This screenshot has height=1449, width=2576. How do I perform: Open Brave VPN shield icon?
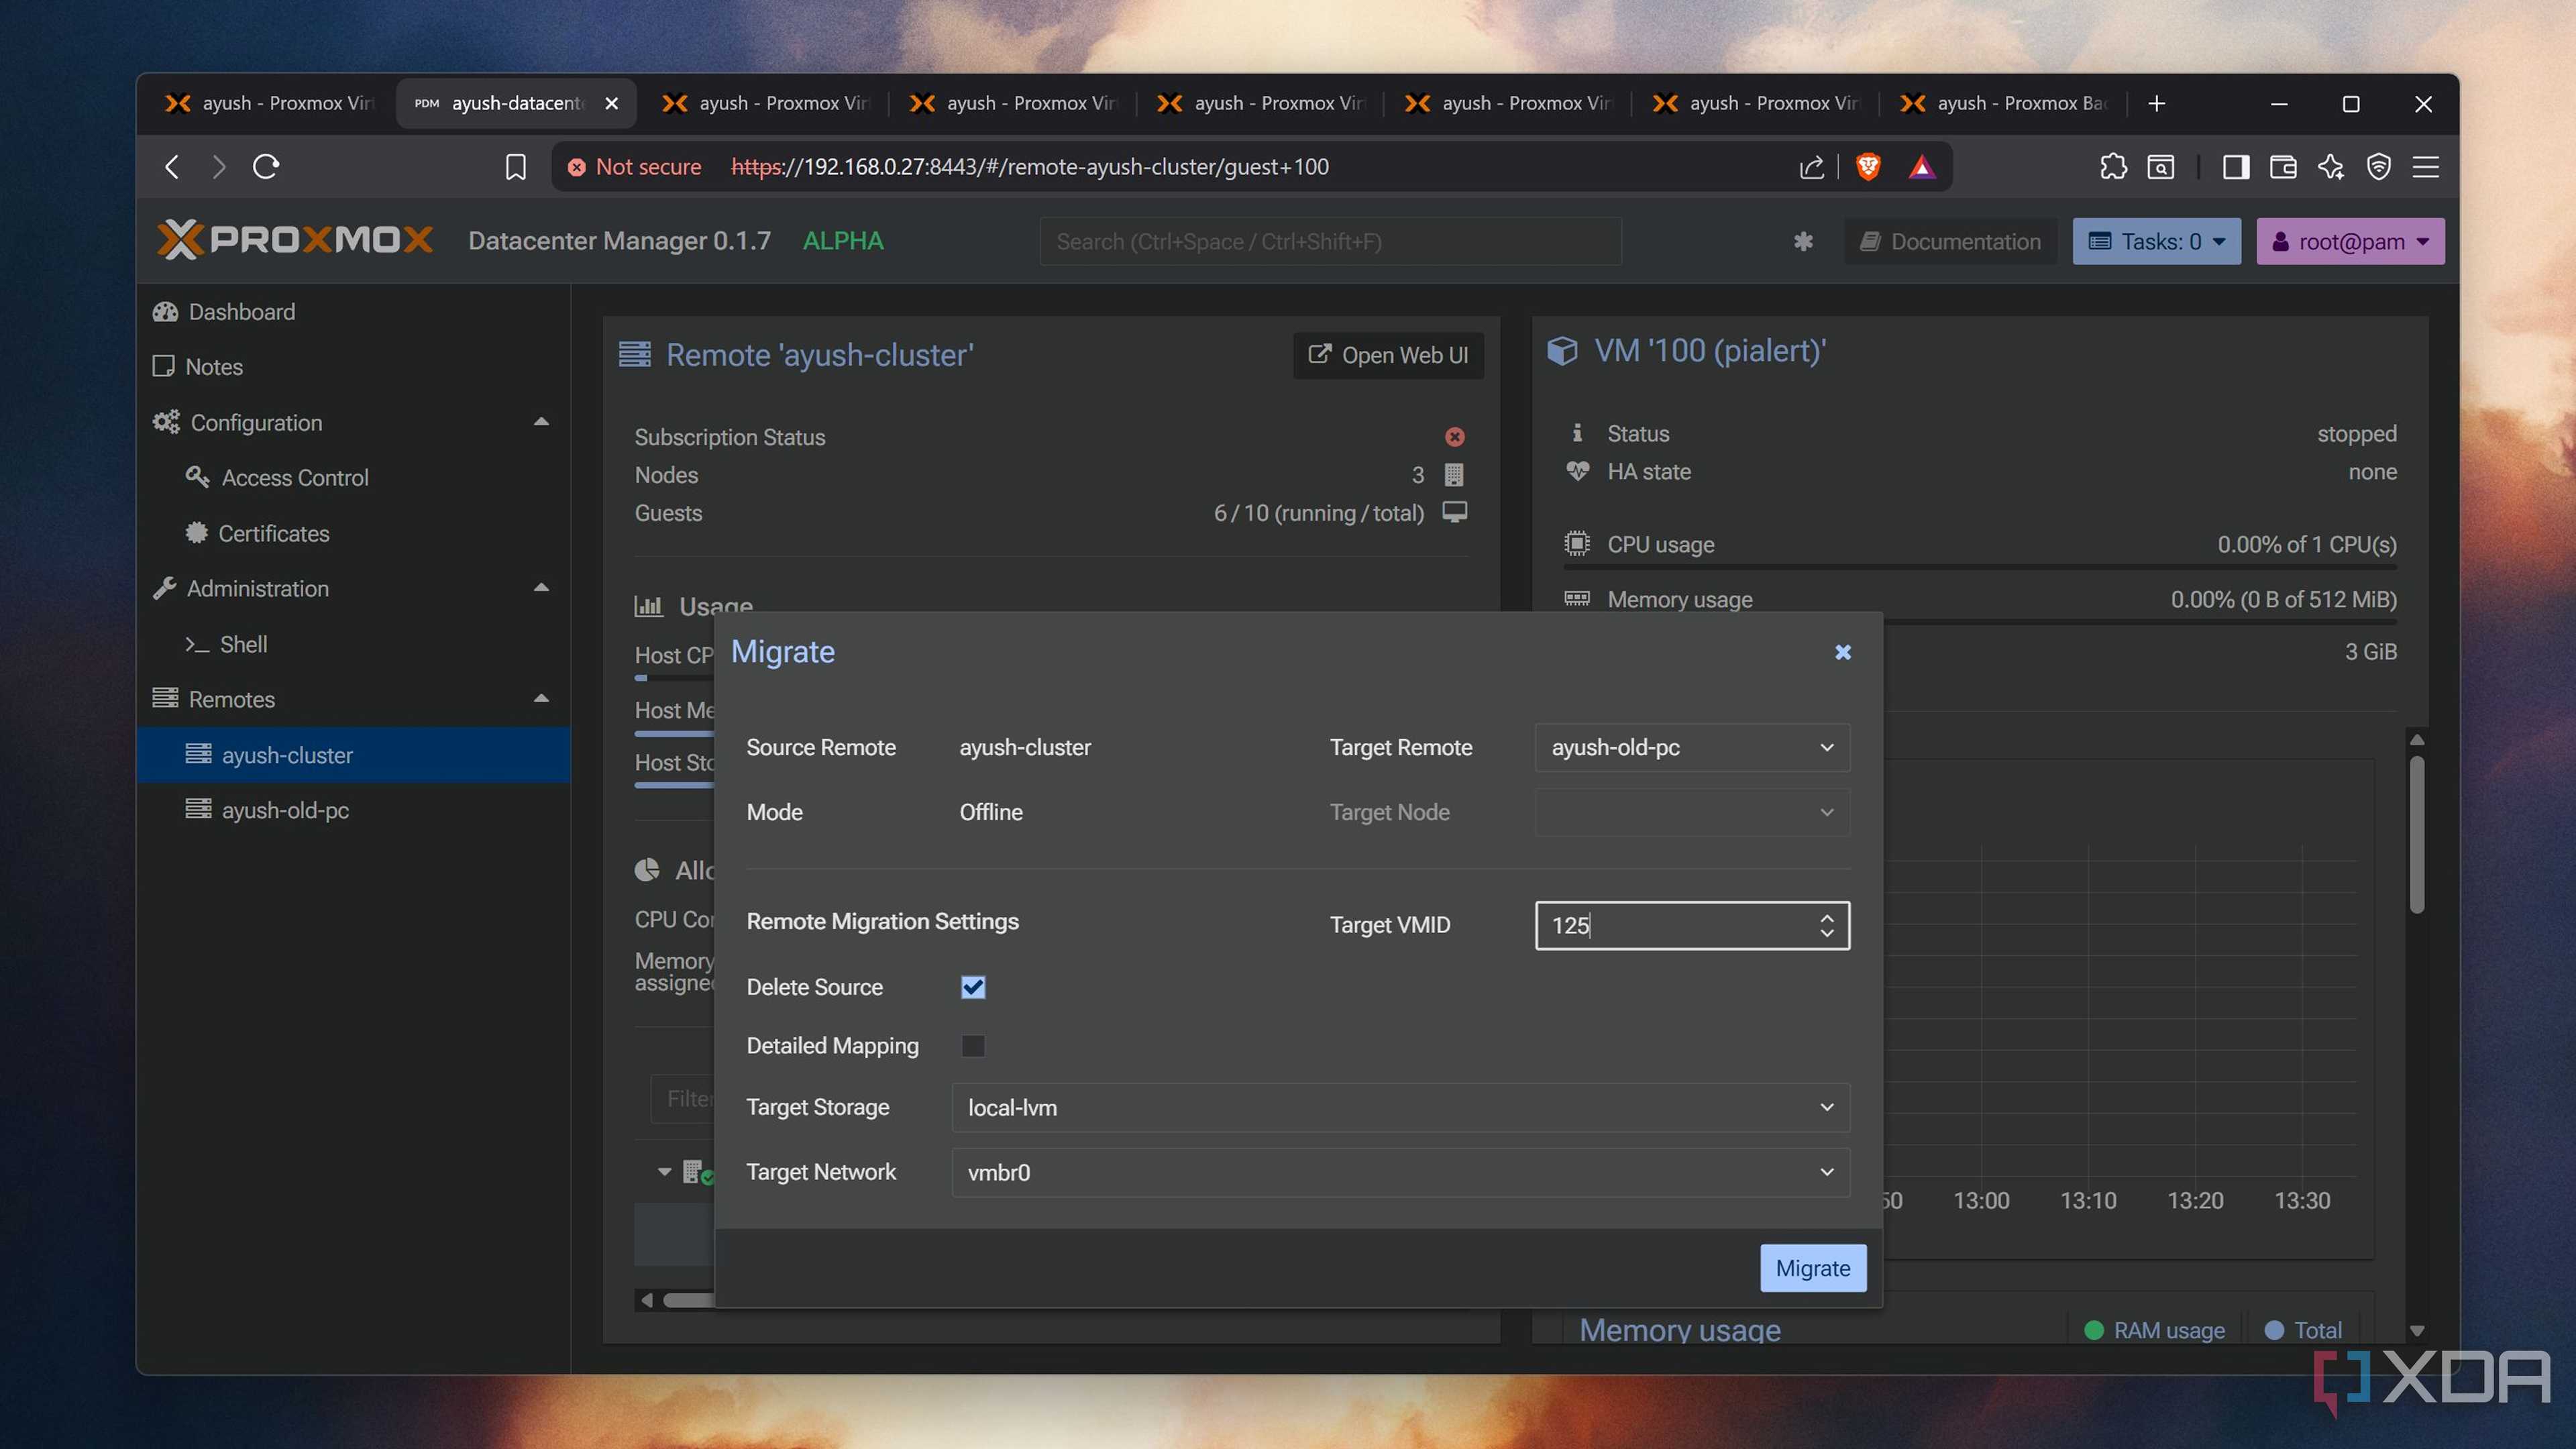pos(2379,166)
